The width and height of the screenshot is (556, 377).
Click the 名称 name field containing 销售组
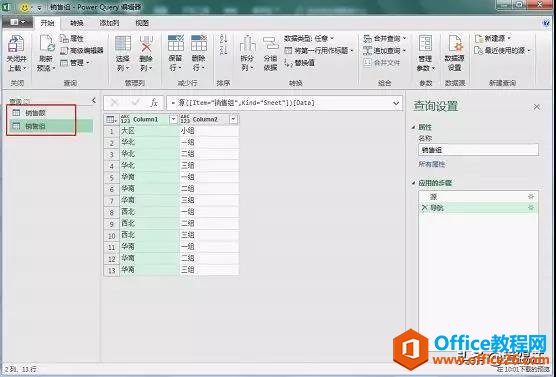(478, 150)
